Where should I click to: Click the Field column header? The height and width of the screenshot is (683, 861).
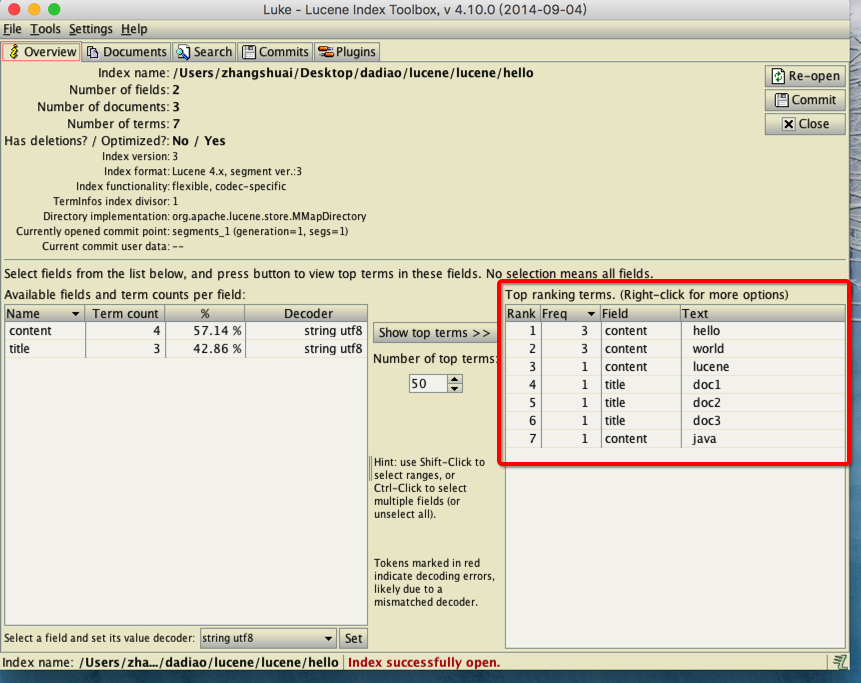coord(640,313)
